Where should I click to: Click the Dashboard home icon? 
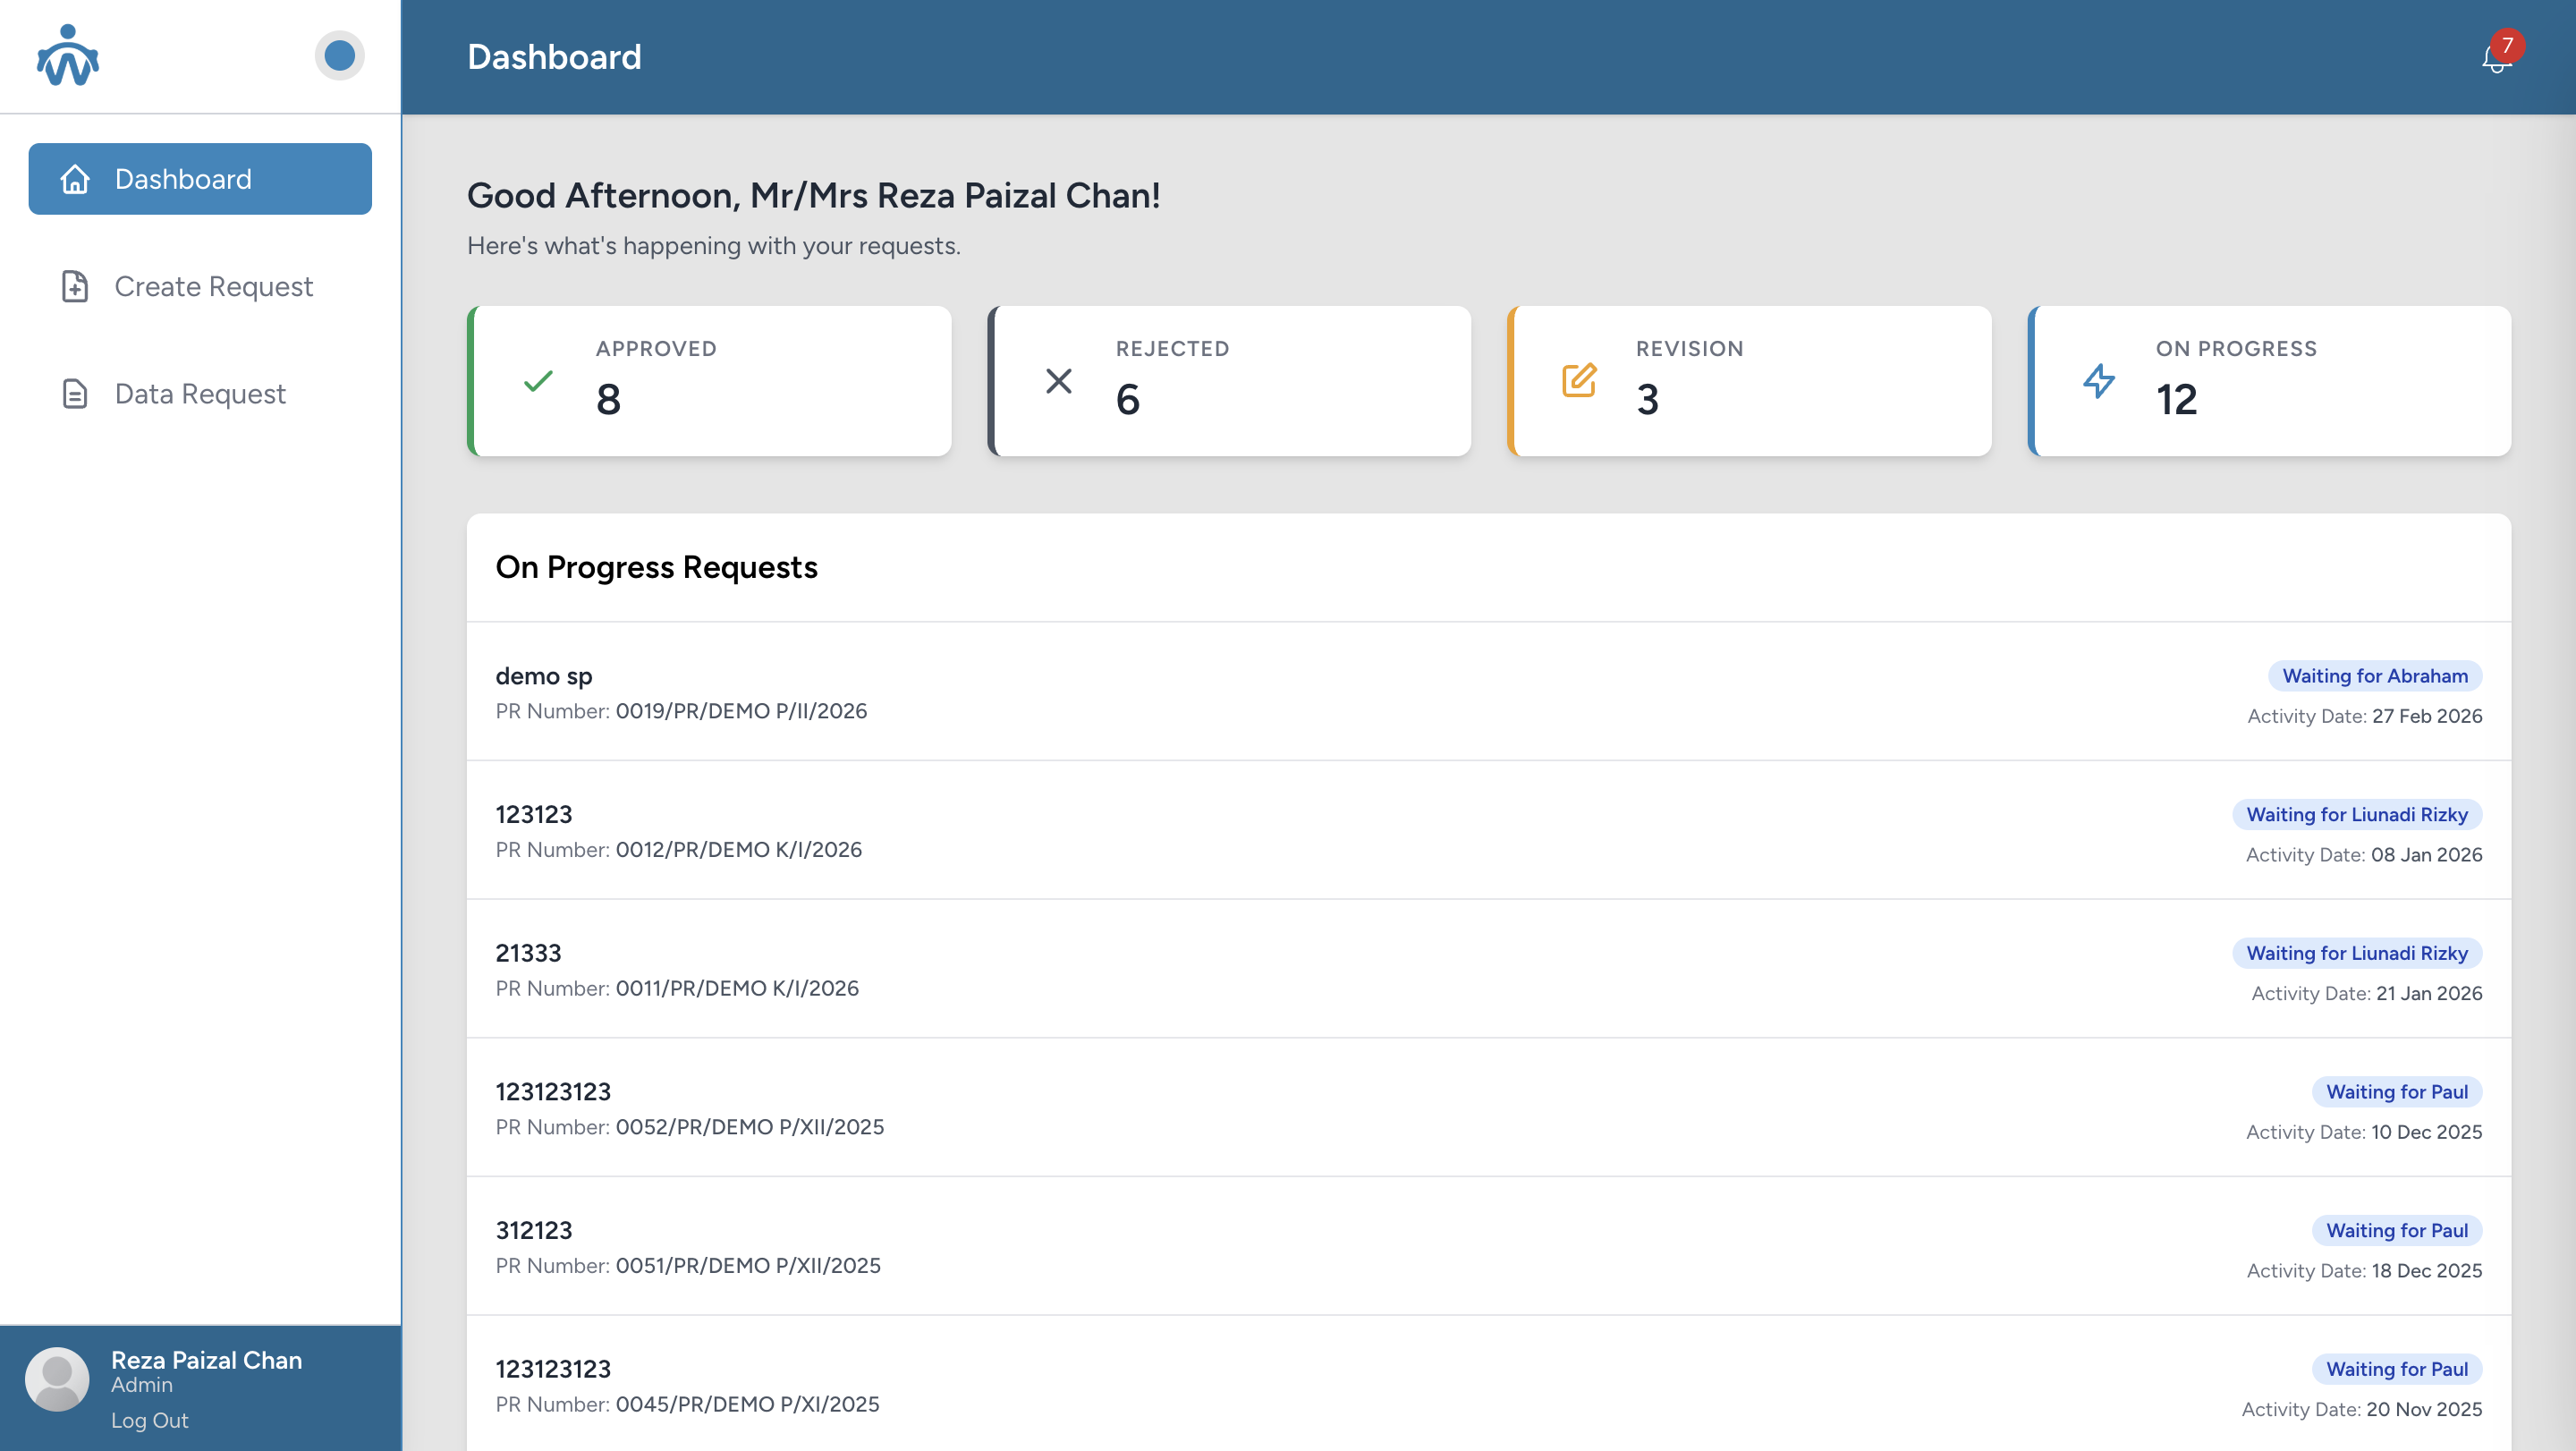[x=75, y=179]
